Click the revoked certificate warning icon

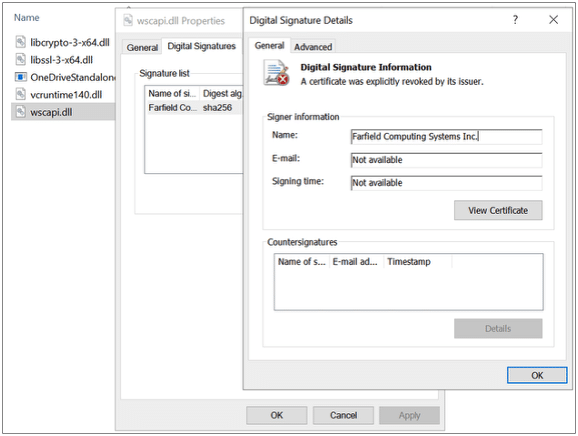point(276,73)
